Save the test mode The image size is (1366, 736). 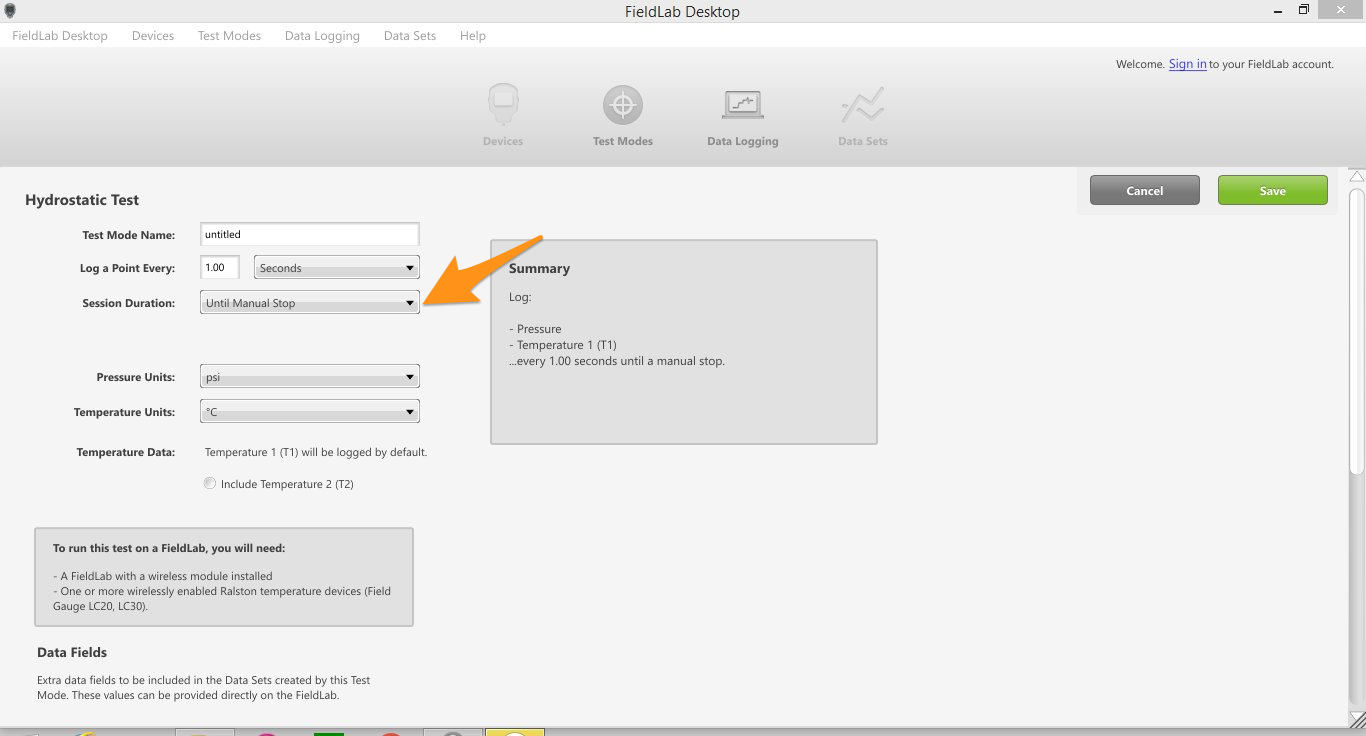click(1272, 190)
